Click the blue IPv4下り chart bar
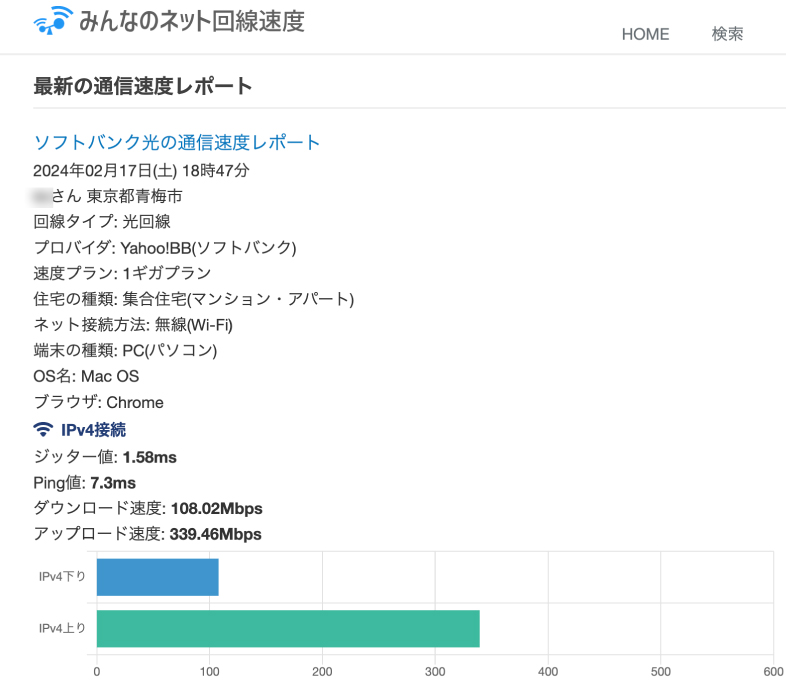The width and height of the screenshot is (786, 681). coord(157,577)
